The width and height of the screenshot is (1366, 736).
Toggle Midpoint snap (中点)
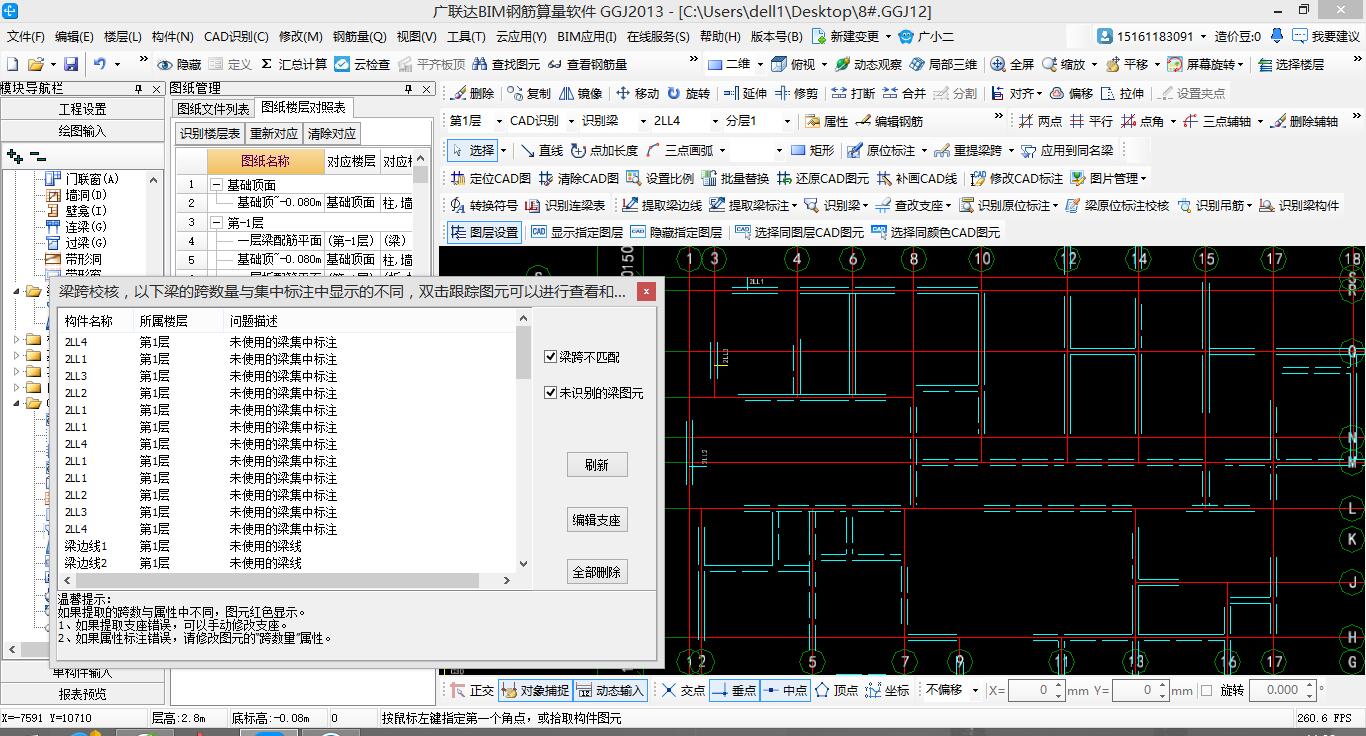[785, 690]
